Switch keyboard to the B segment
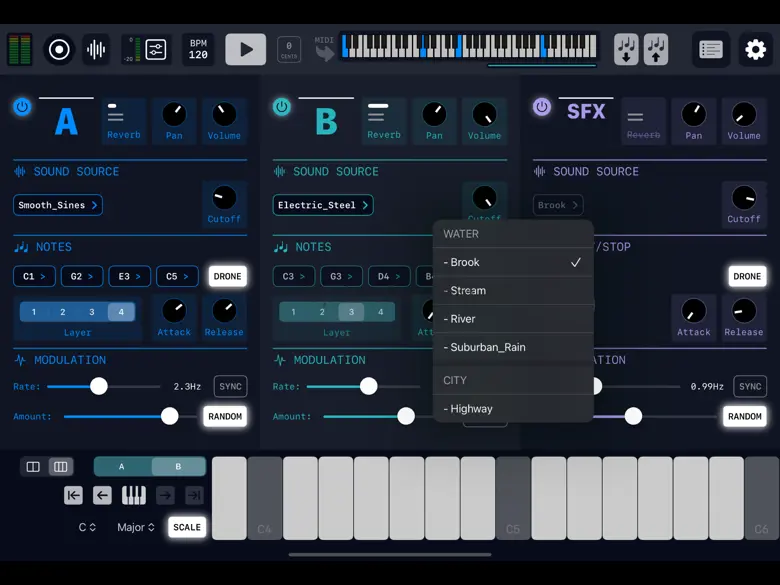780x585 pixels. click(x=178, y=467)
